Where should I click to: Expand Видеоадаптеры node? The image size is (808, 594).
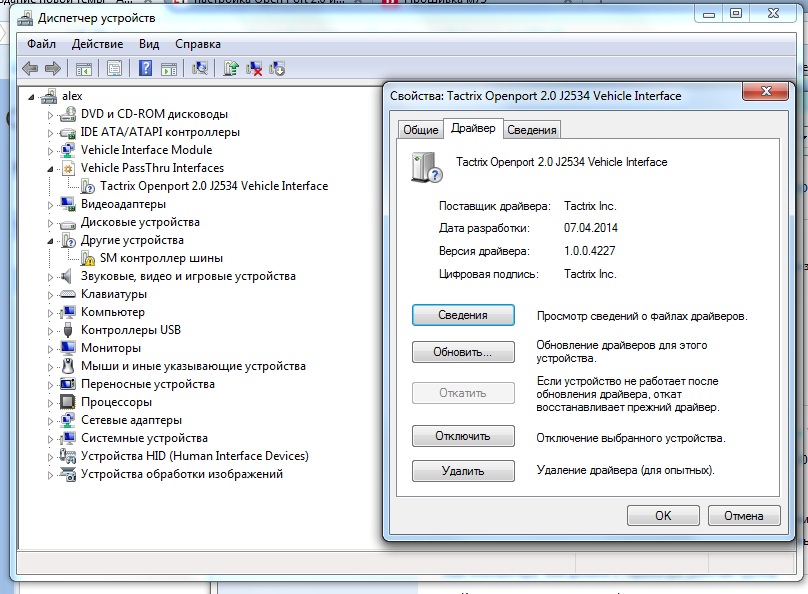pyautogui.click(x=50, y=205)
